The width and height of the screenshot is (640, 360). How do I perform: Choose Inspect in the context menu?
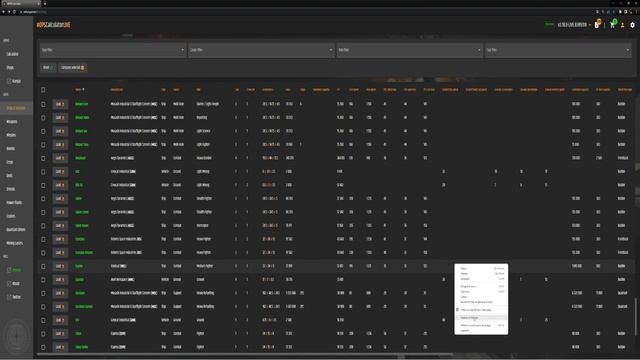click(x=482, y=331)
